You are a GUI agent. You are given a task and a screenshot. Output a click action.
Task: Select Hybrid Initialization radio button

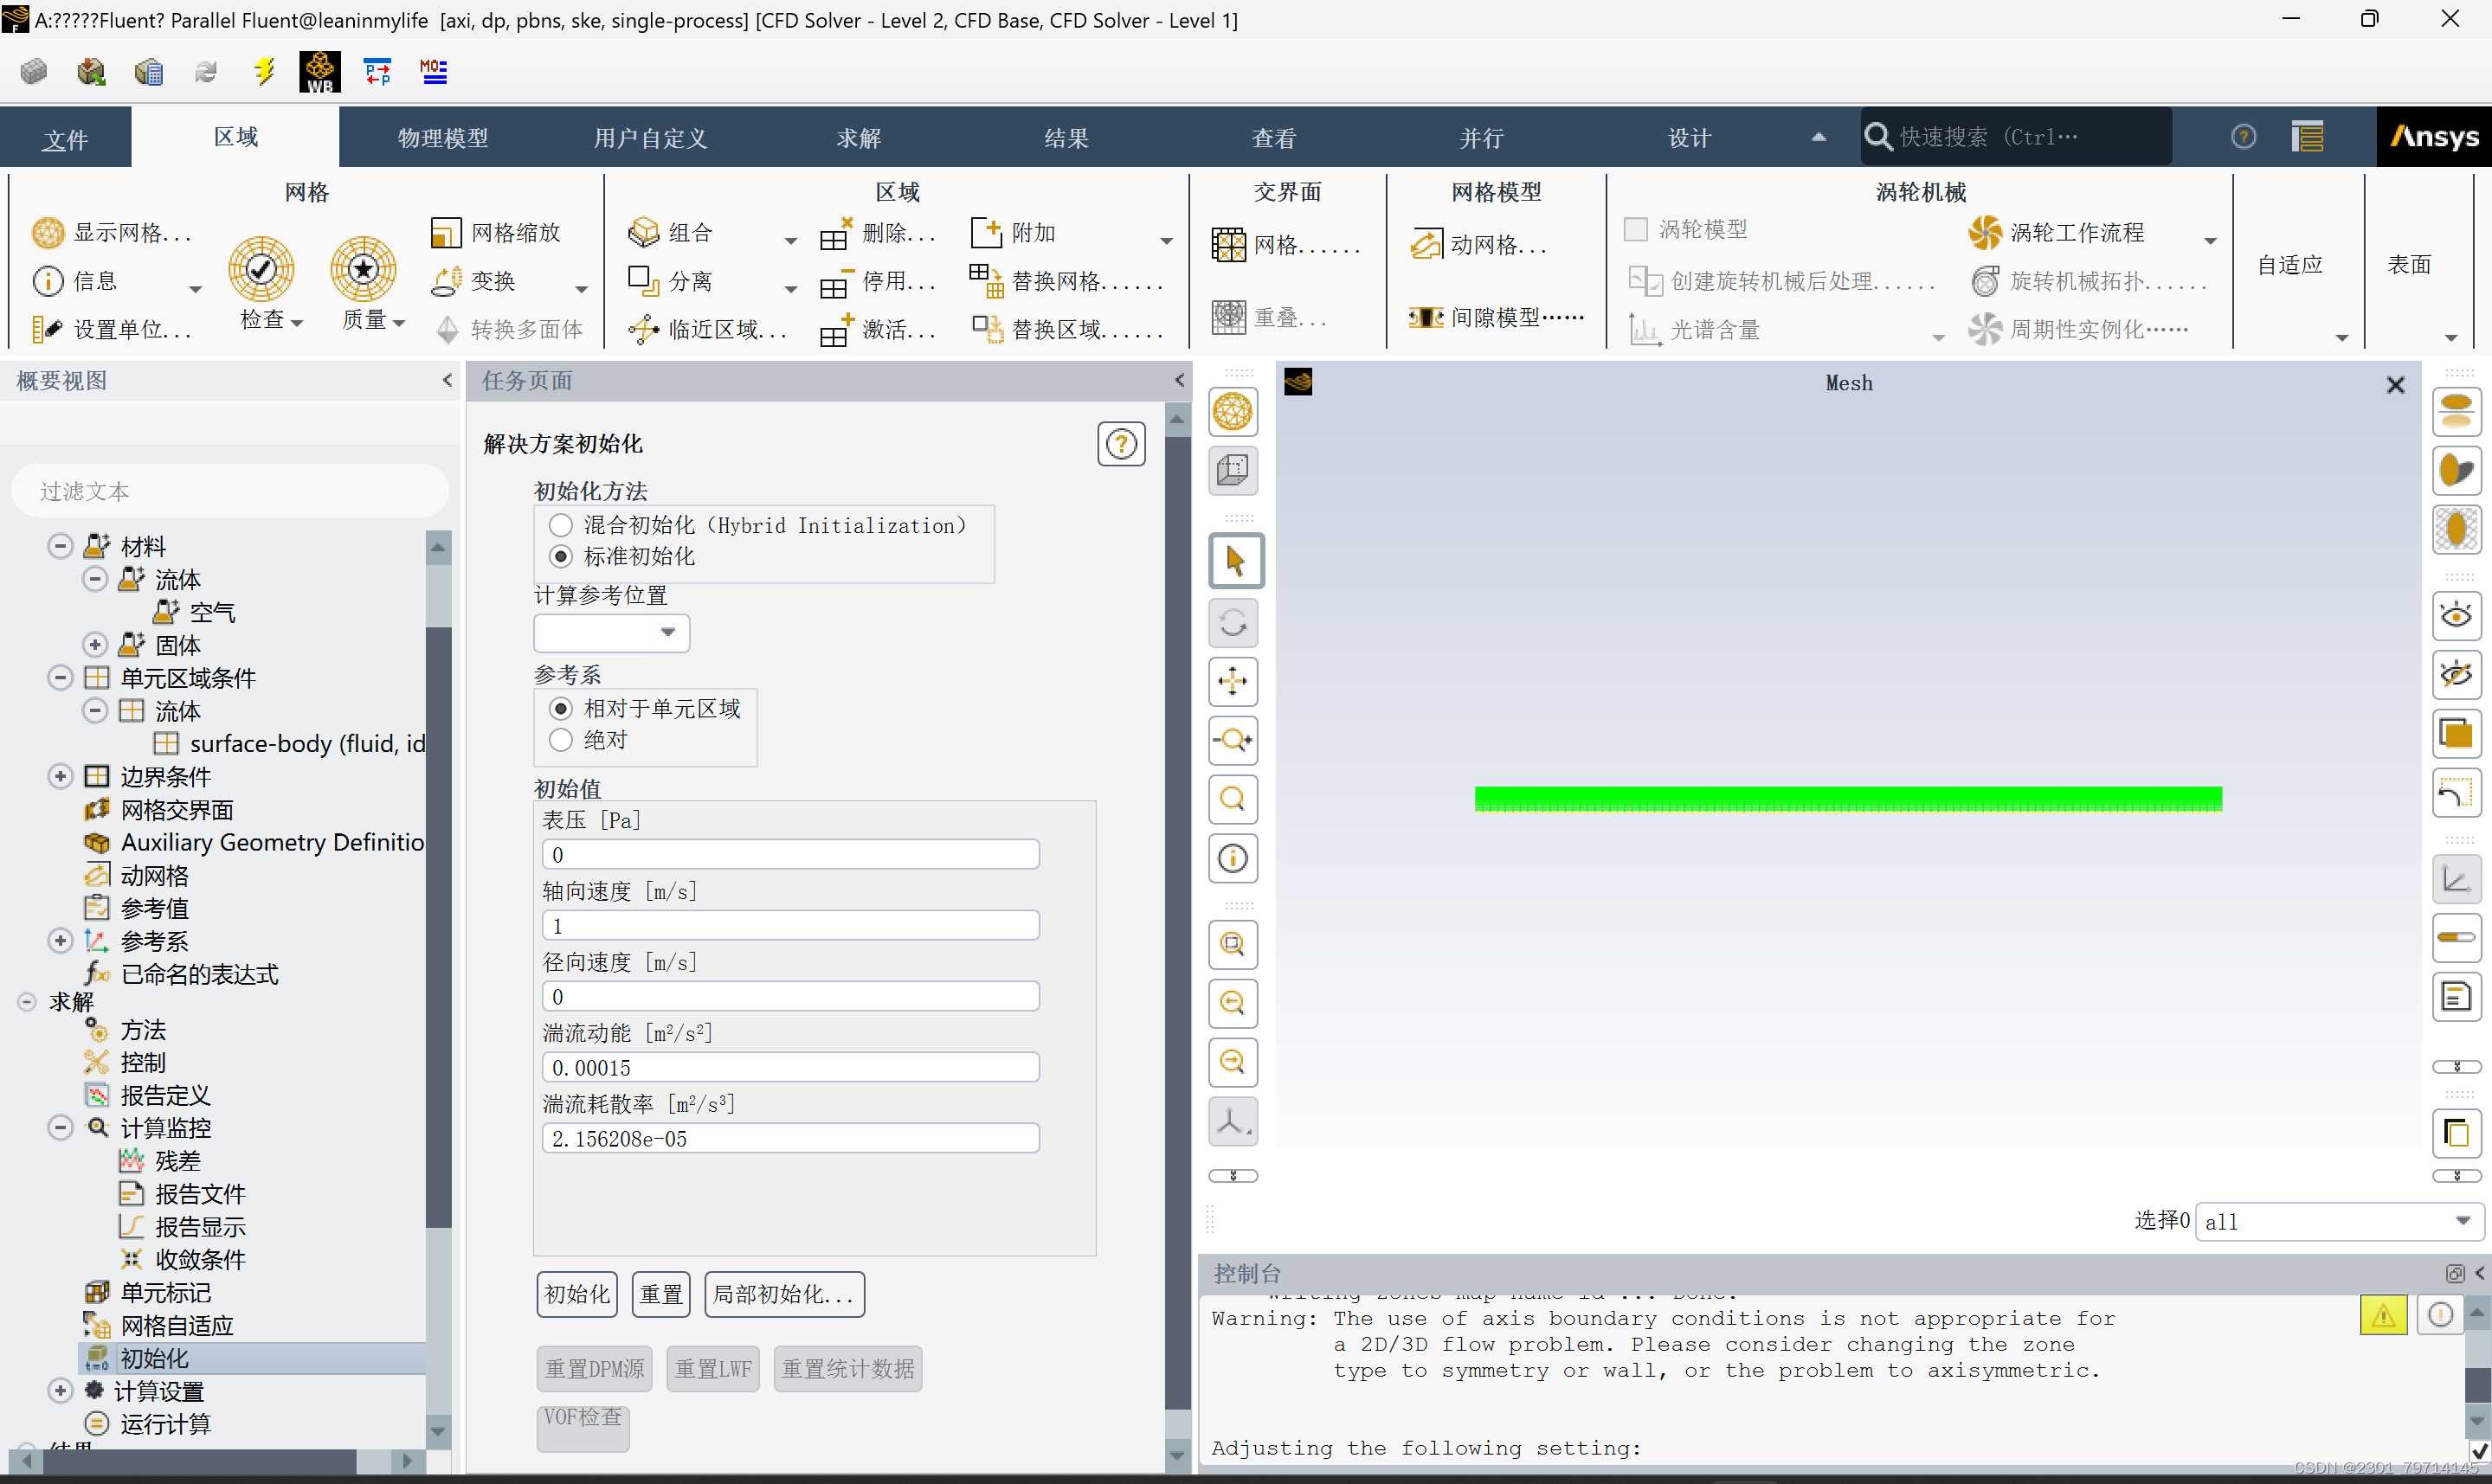pyautogui.click(x=561, y=525)
